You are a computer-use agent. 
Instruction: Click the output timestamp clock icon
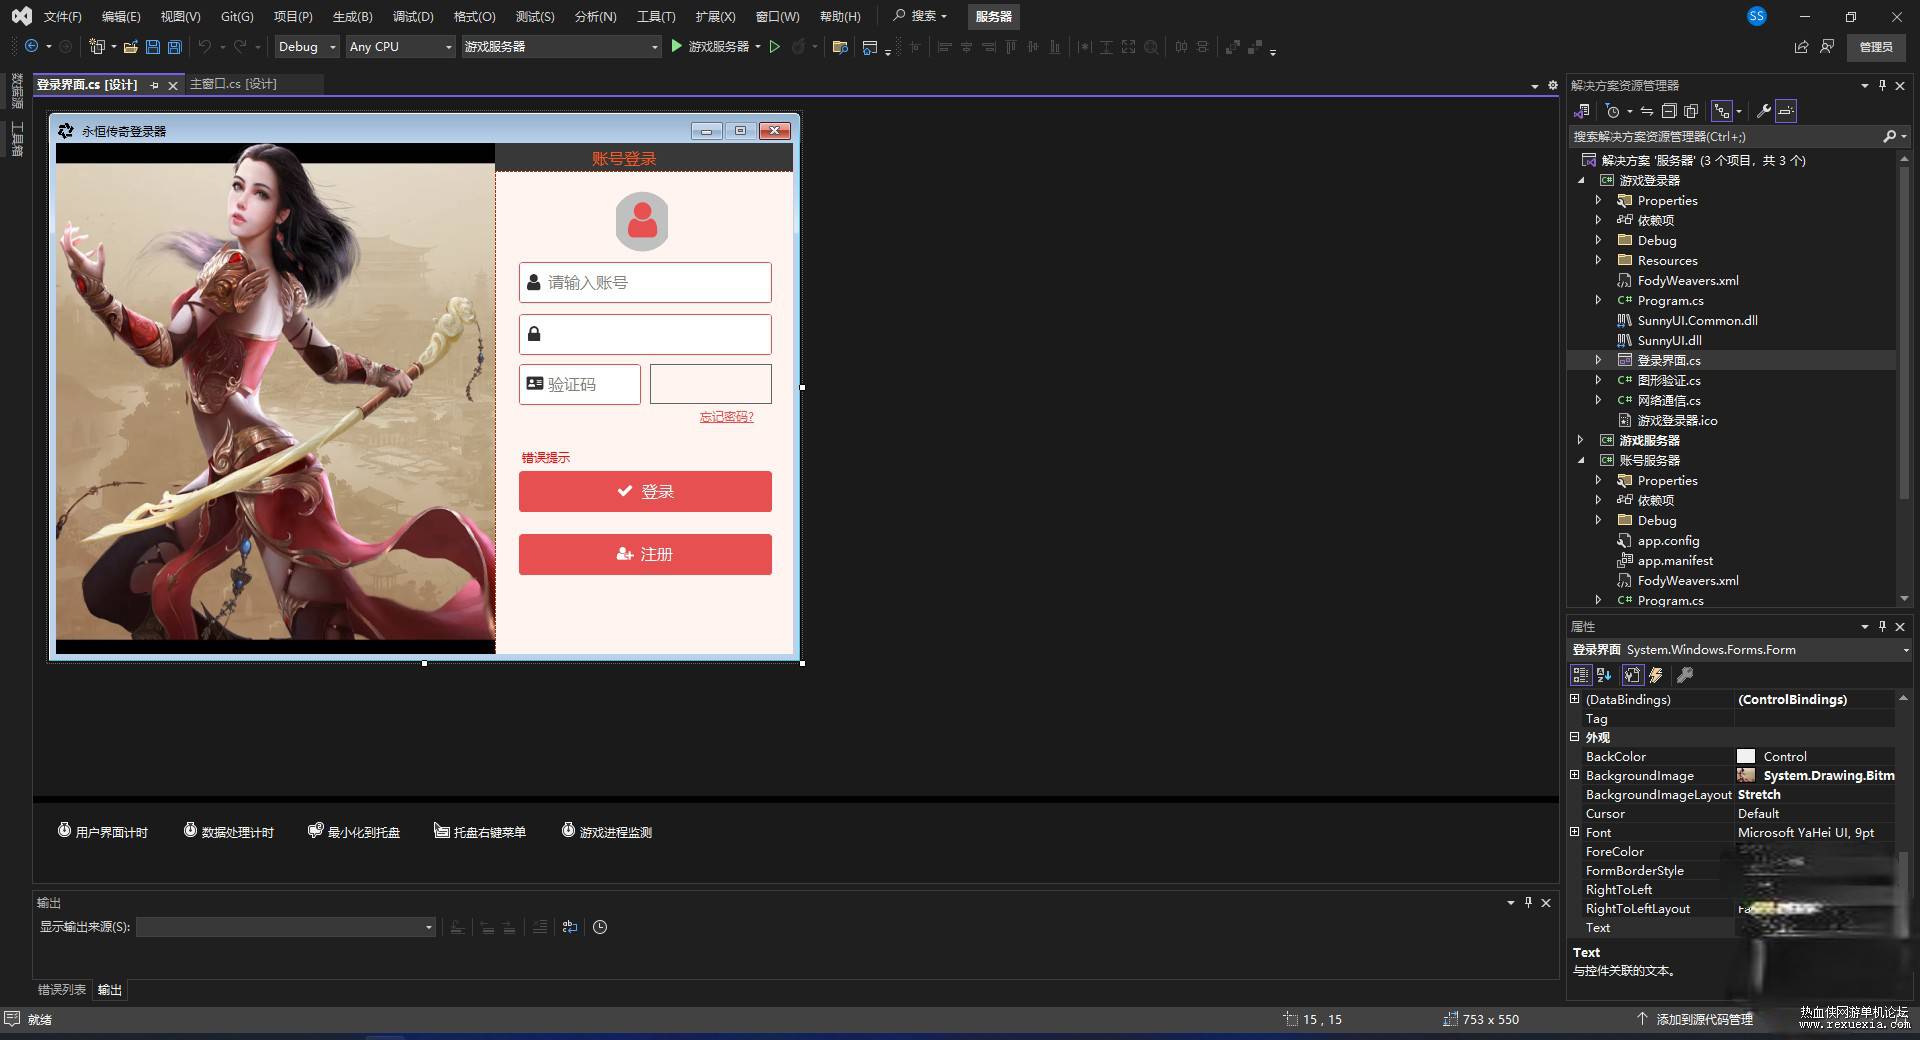click(x=600, y=927)
